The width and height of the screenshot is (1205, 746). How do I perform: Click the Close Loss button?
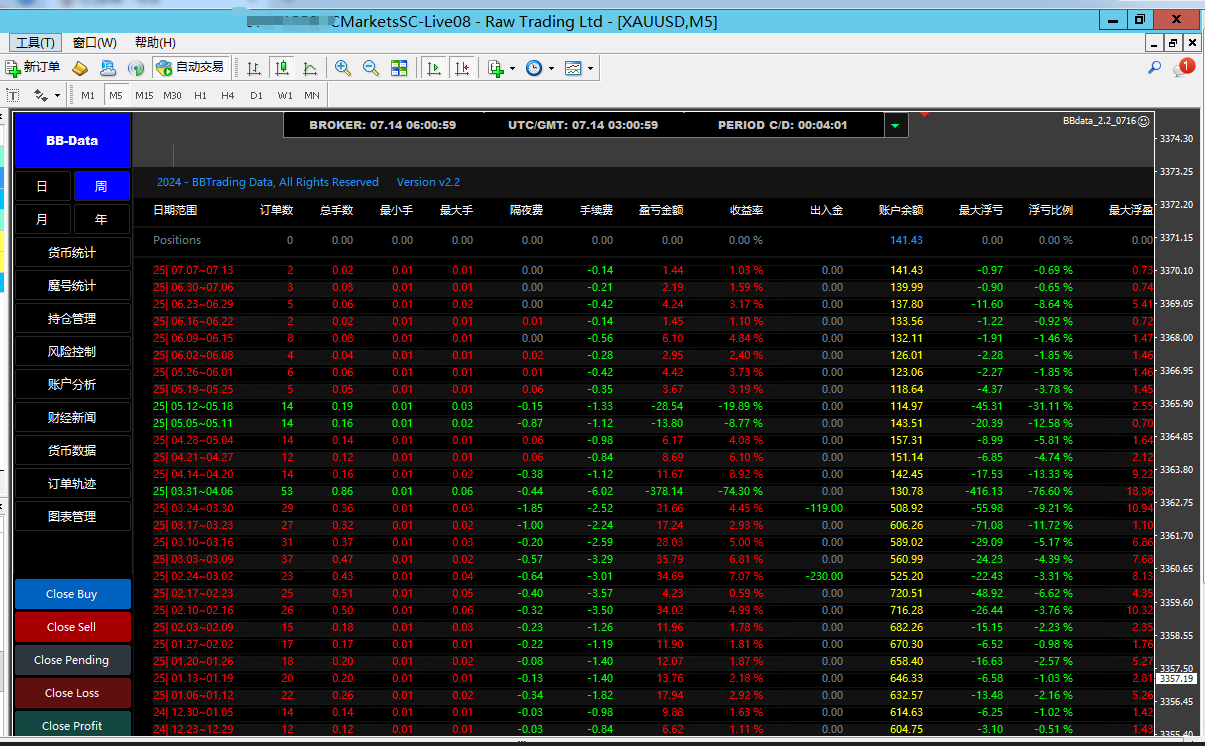tap(72, 693)
